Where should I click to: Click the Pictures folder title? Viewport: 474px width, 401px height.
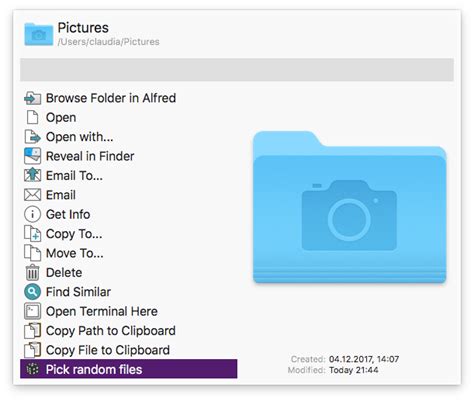click(x=83, y=28)
